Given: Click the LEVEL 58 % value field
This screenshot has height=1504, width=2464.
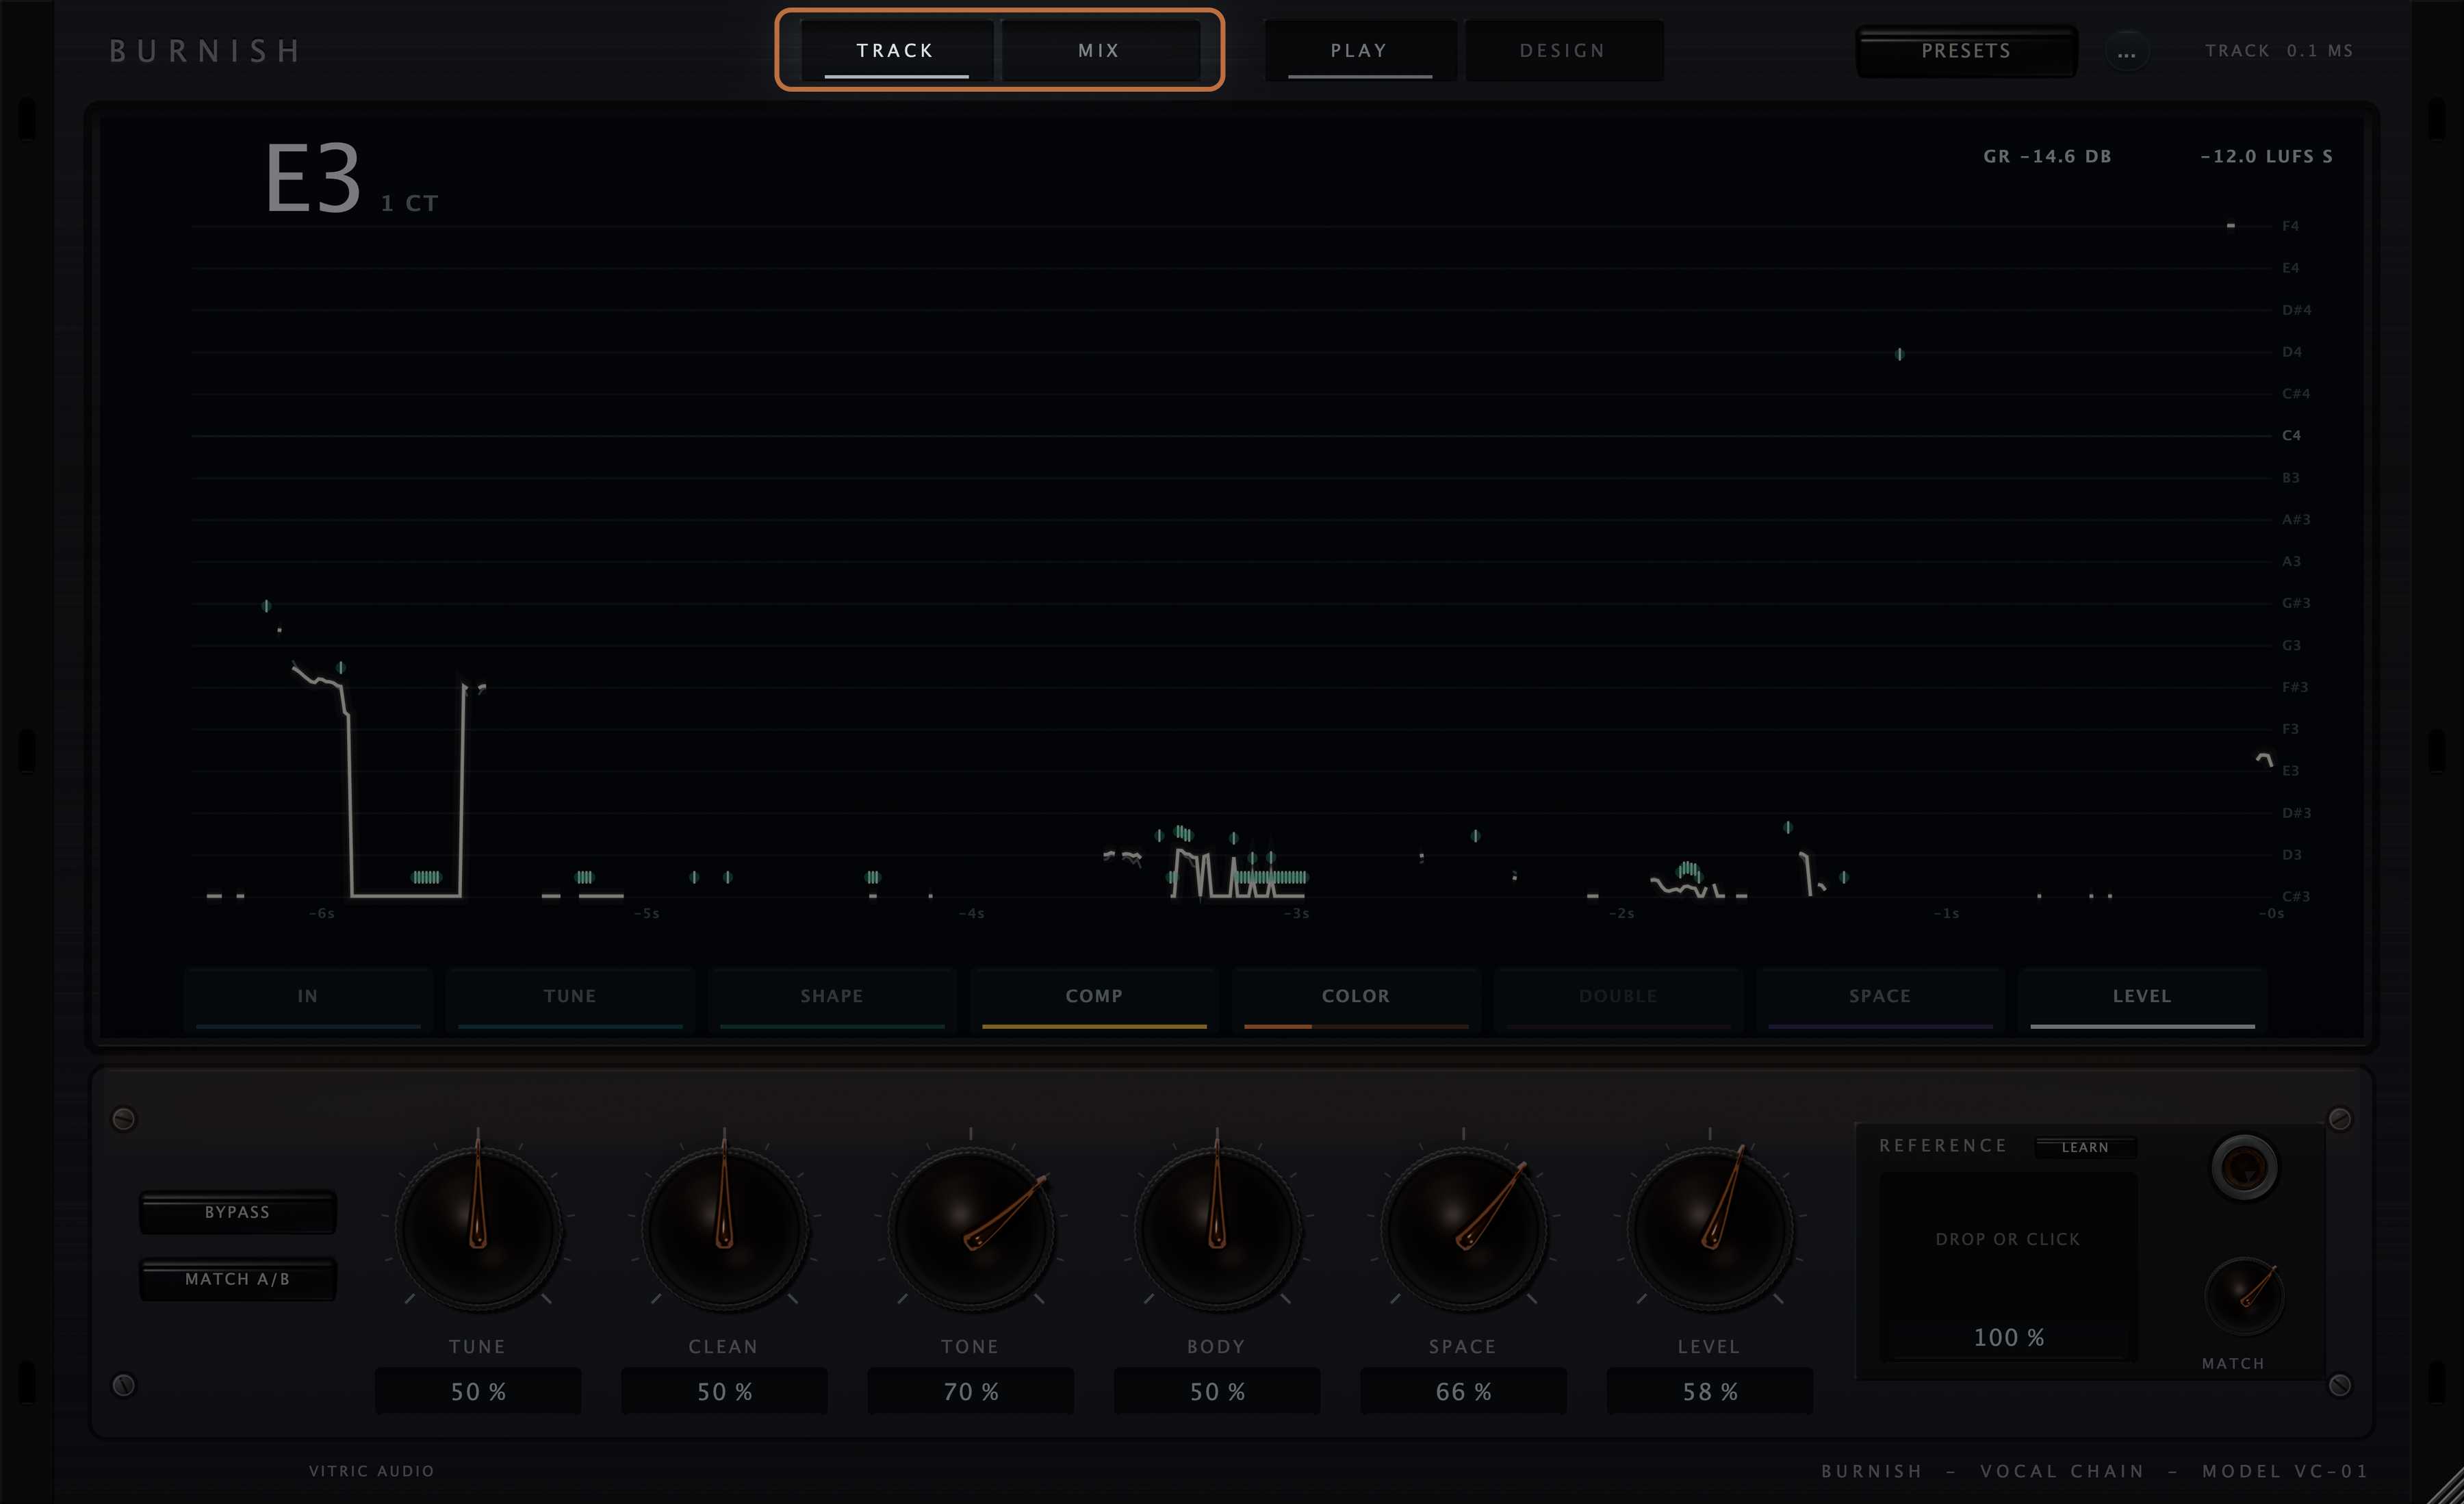Looking at the screenshot, I should pyautogui.click(x=1710, y=1391).
